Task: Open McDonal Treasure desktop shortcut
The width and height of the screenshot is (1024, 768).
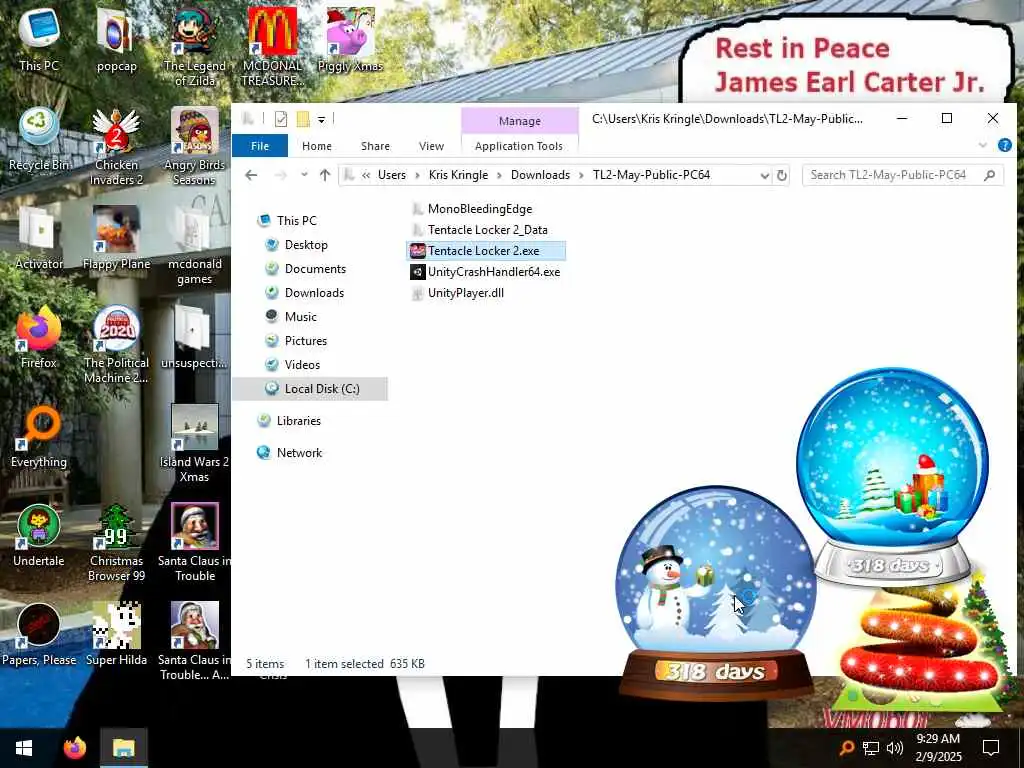Action: [272, 47]
